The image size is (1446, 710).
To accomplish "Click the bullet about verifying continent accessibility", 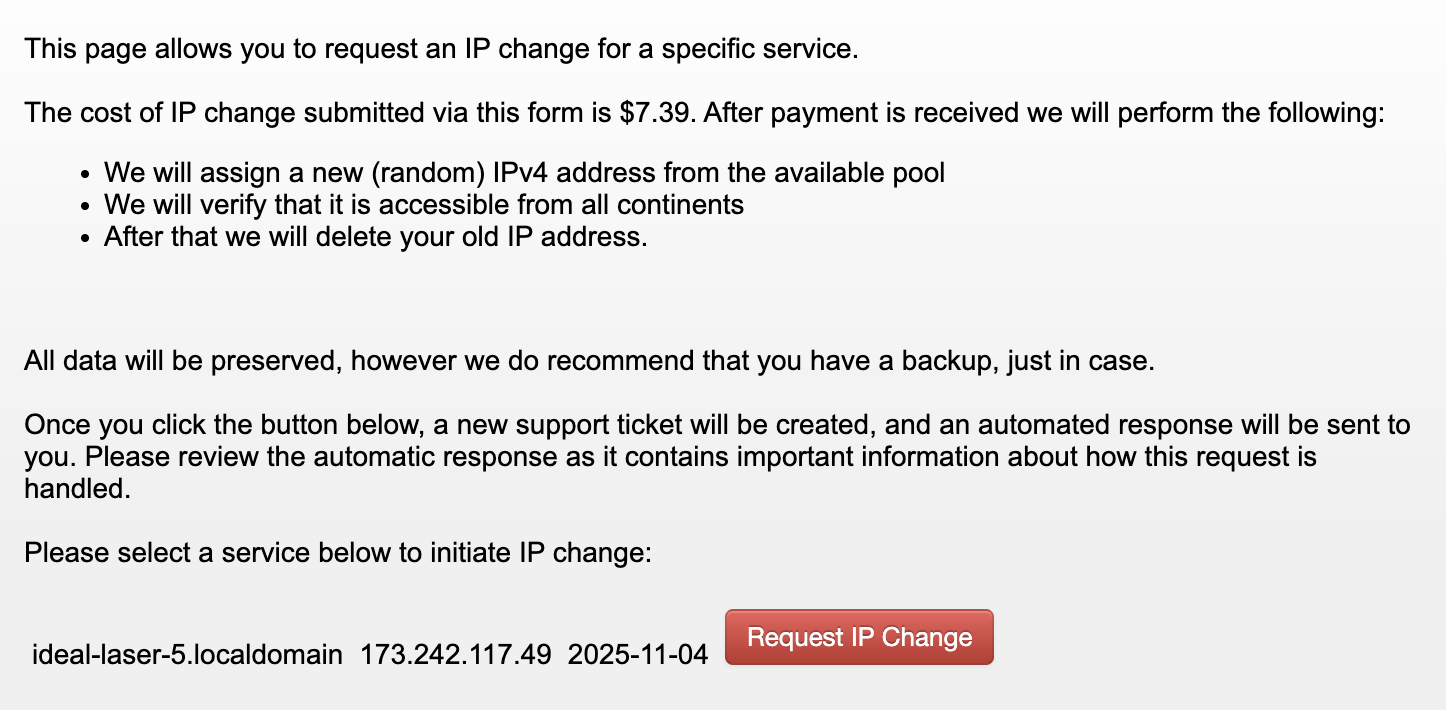I will 424,206.
